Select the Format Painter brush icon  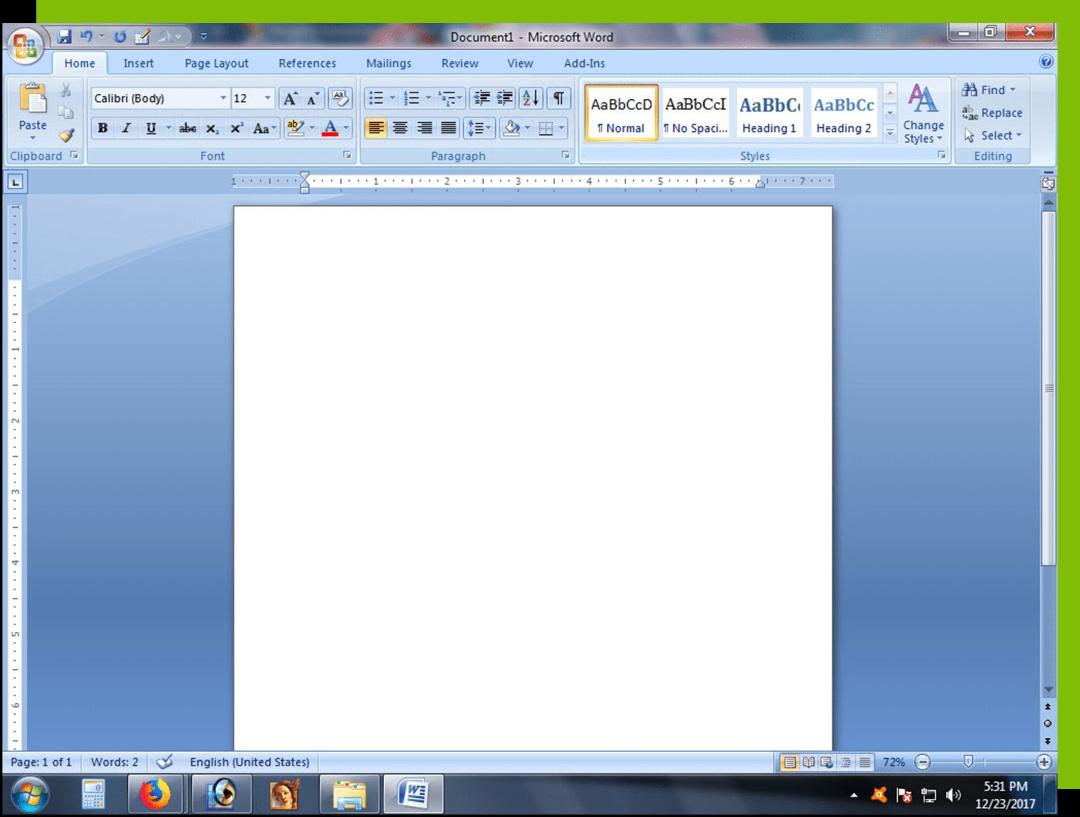point(66,136)
